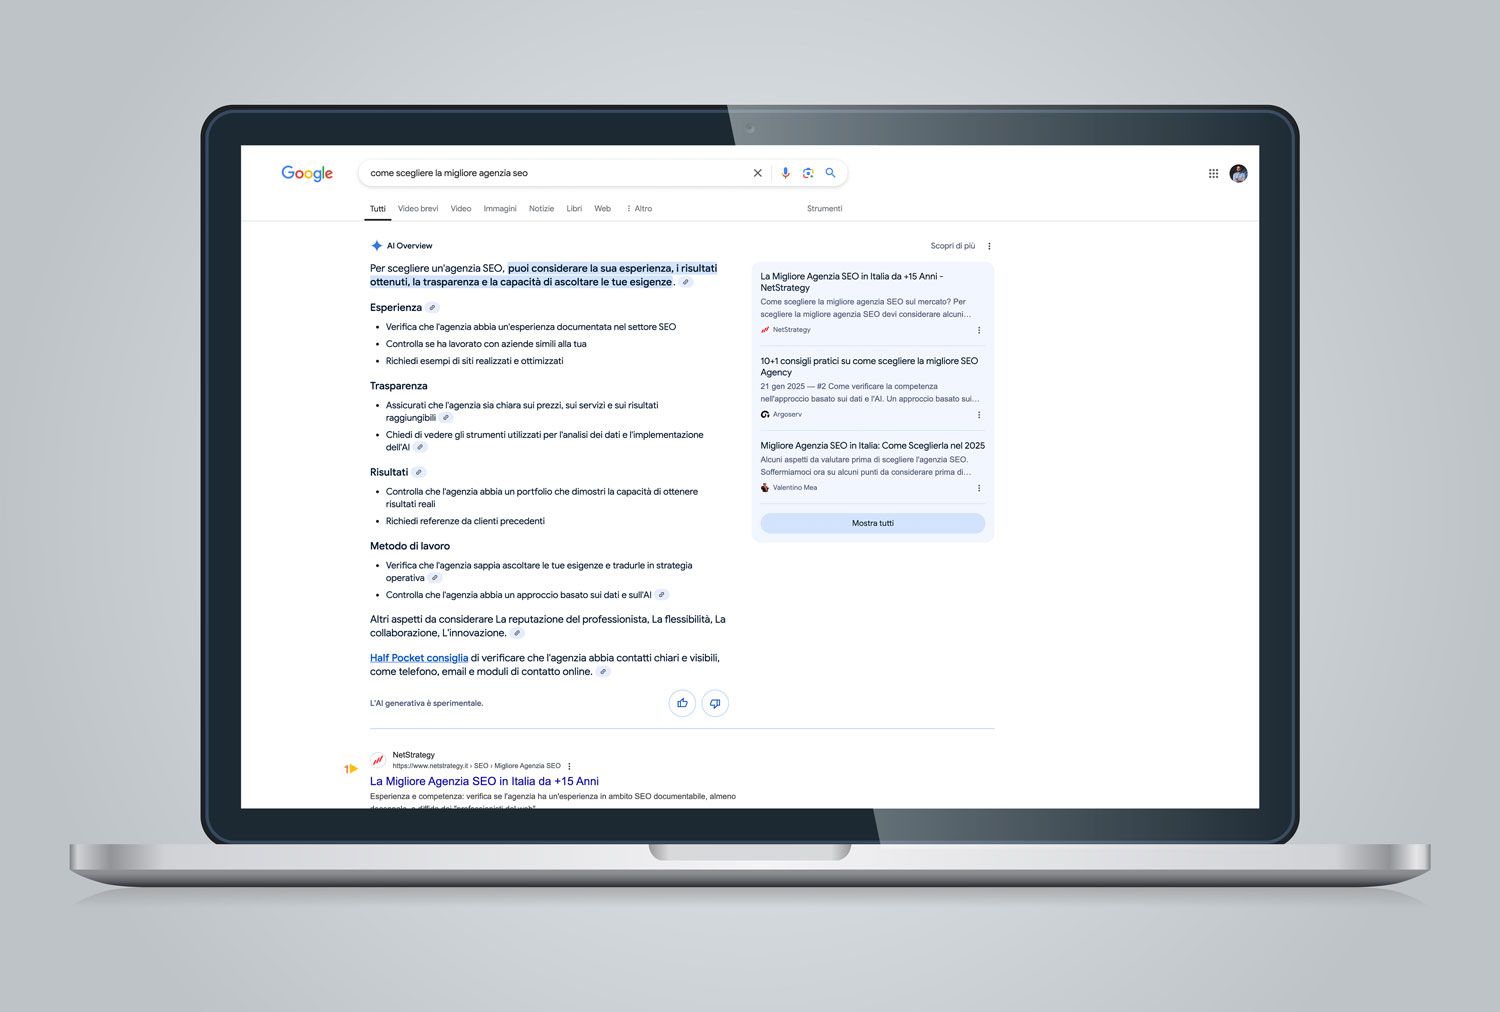Switch to the Immagini tab
Image resolution: width=1500 pixels, height=1012 pixels.
[x=500, y=209]
